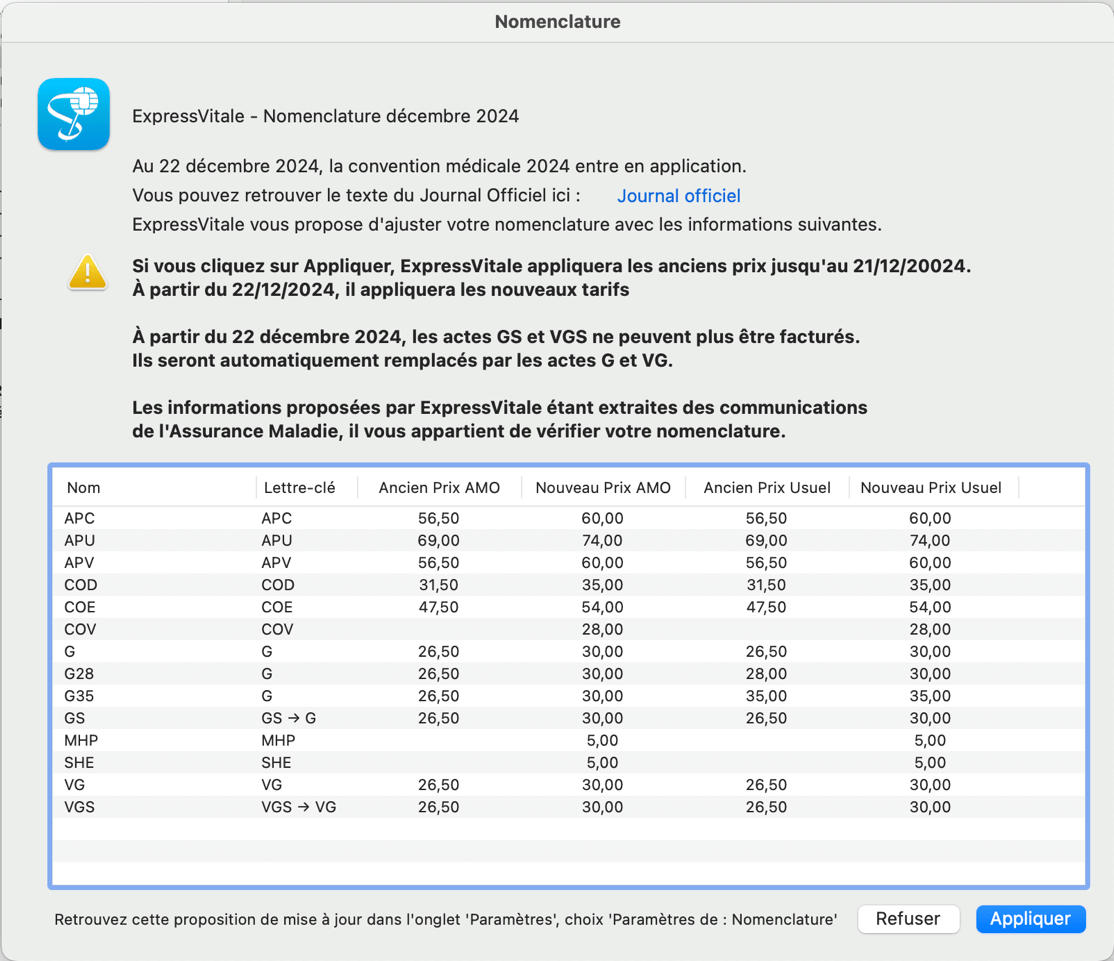The image size is (1114, 961).
Task: Click the ExpressVitale app icon
Action: pos(74,115)
